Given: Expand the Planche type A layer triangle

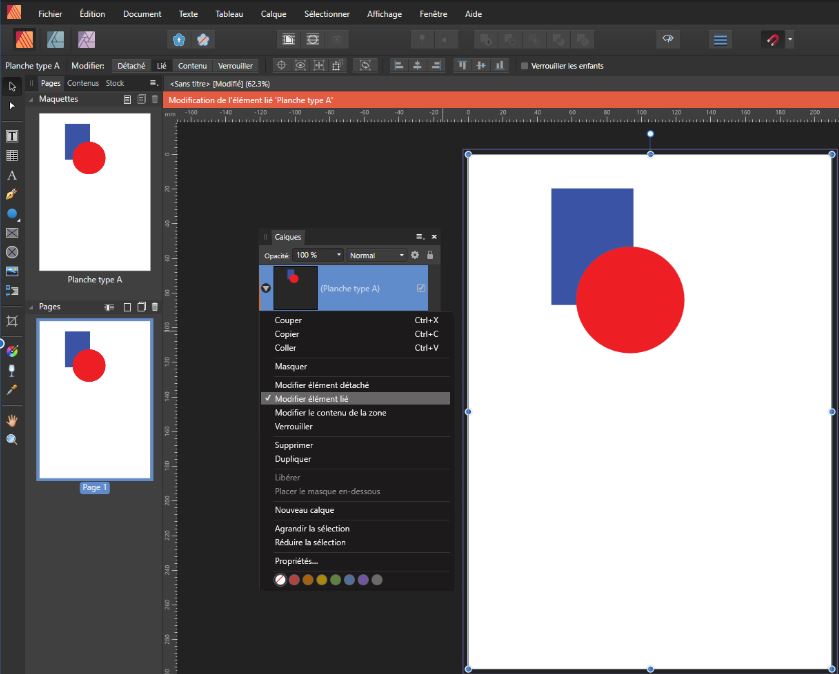Looking at the screenshot, I should [266, 288].
